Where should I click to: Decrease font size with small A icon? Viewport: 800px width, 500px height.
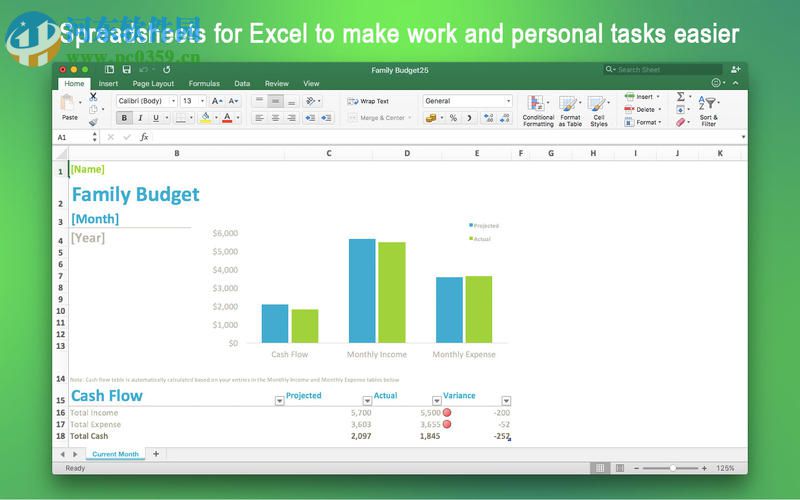233,101
